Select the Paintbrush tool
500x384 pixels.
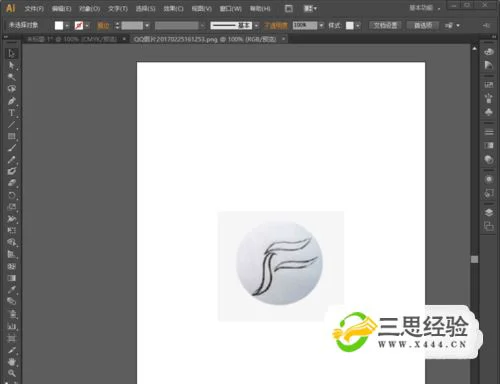click(x=12, y=148)
